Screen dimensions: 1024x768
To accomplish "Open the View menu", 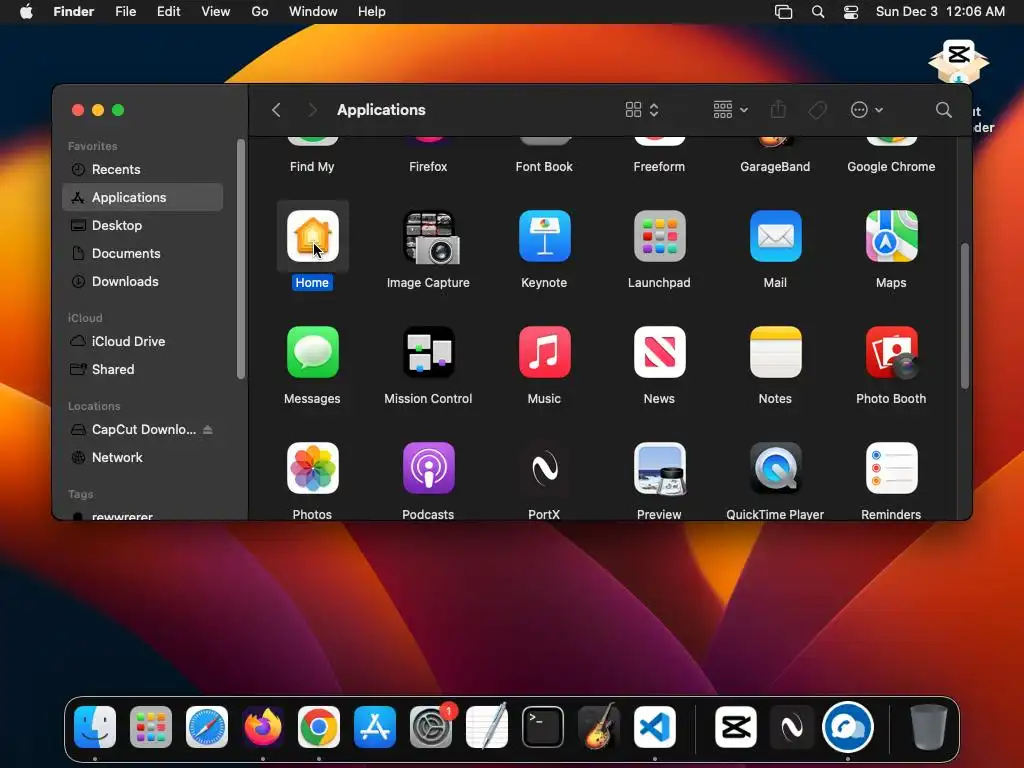I will tap(216, 12).
